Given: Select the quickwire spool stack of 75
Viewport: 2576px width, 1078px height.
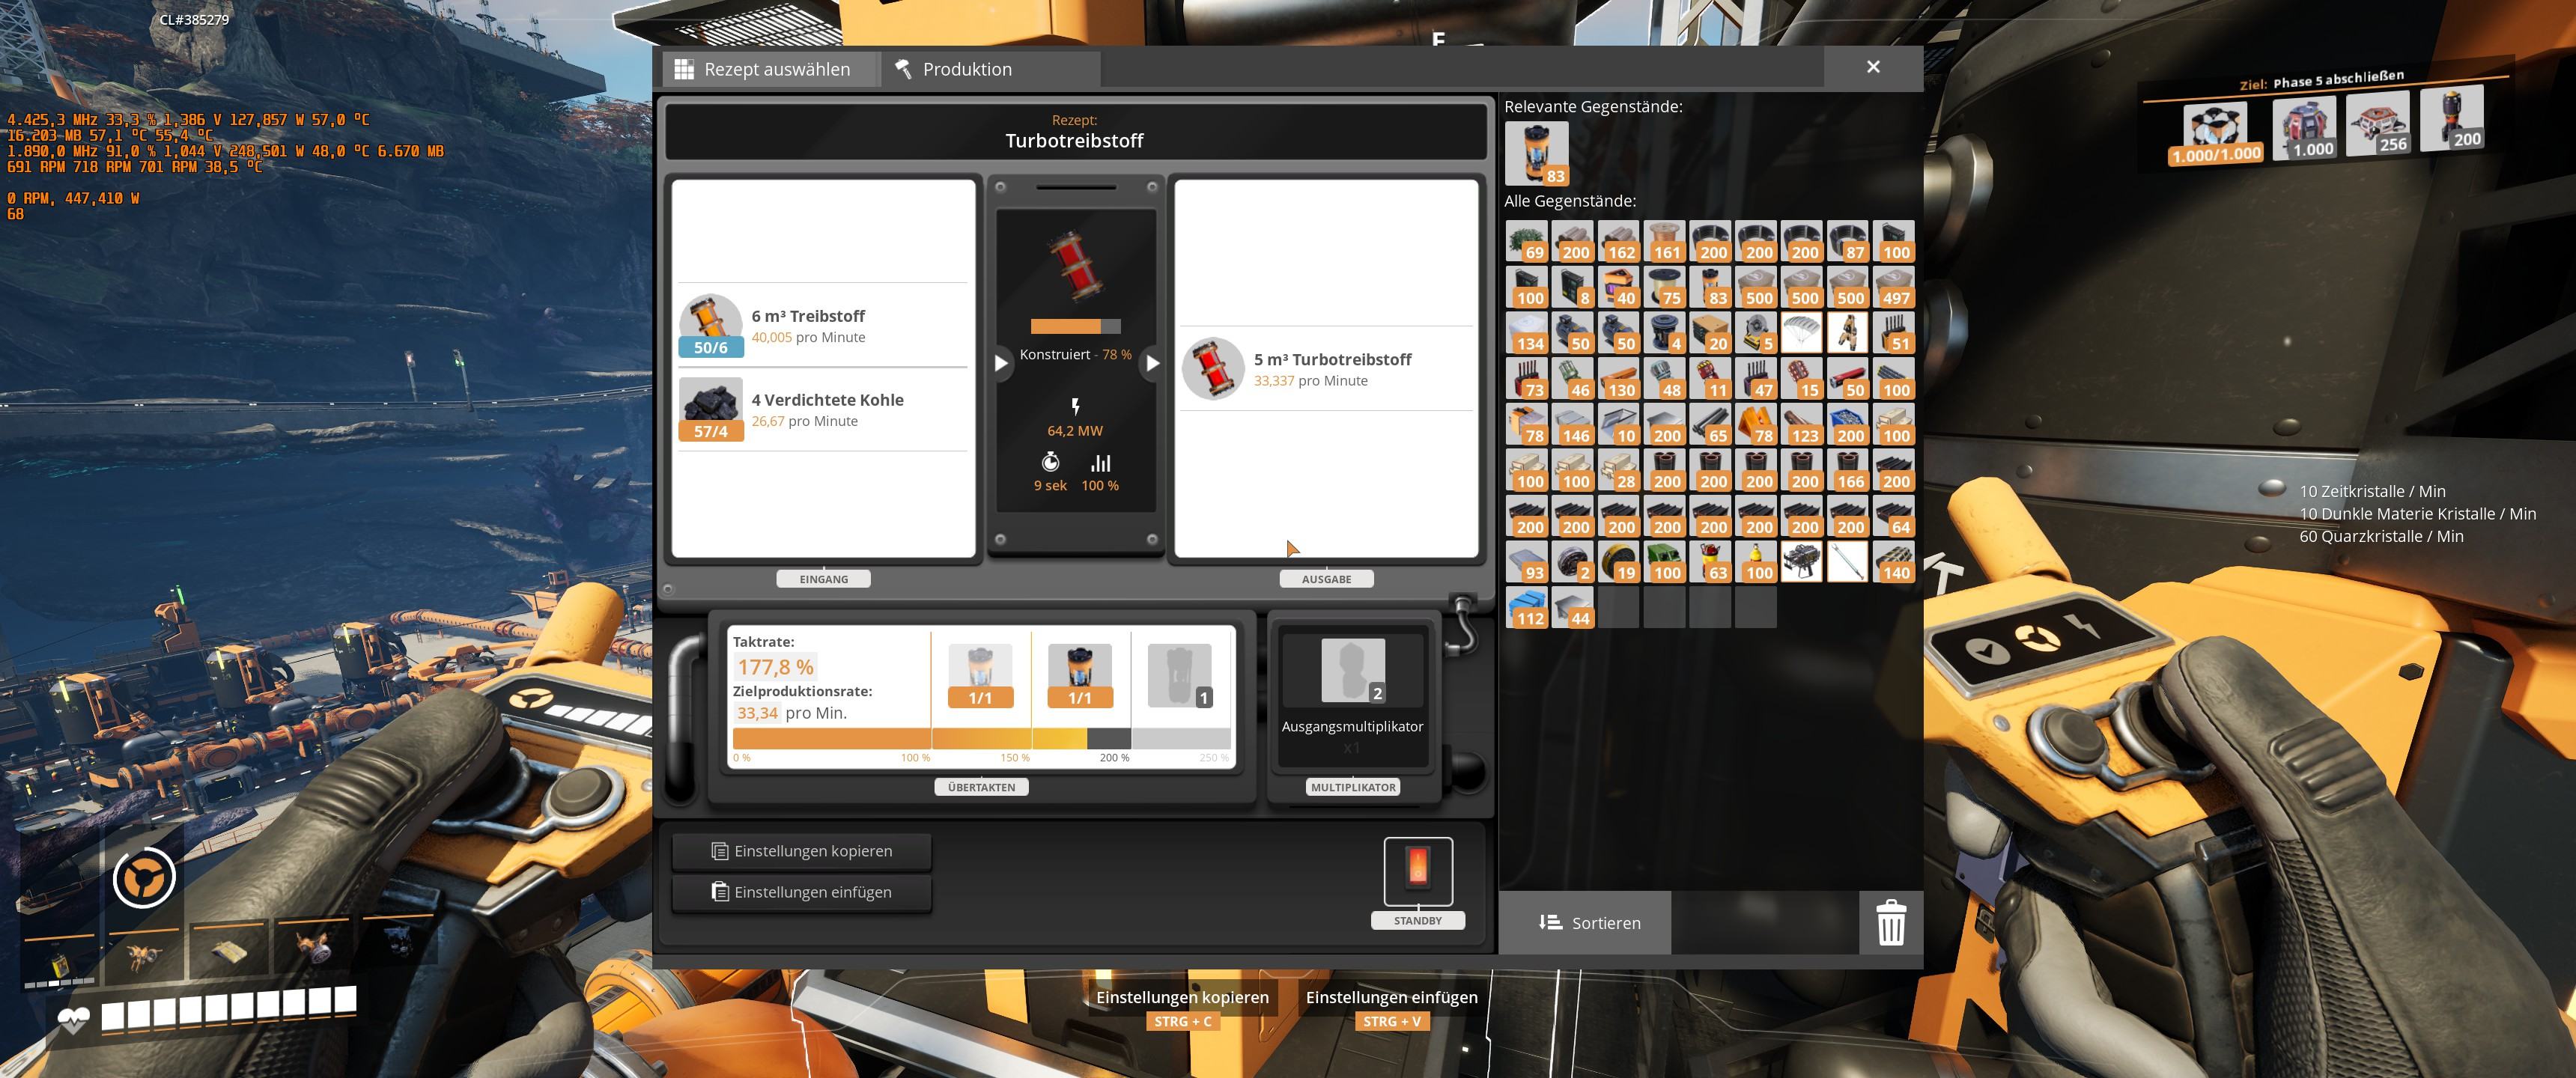Looking at the screenshot, I should [x=1664, y=287].
